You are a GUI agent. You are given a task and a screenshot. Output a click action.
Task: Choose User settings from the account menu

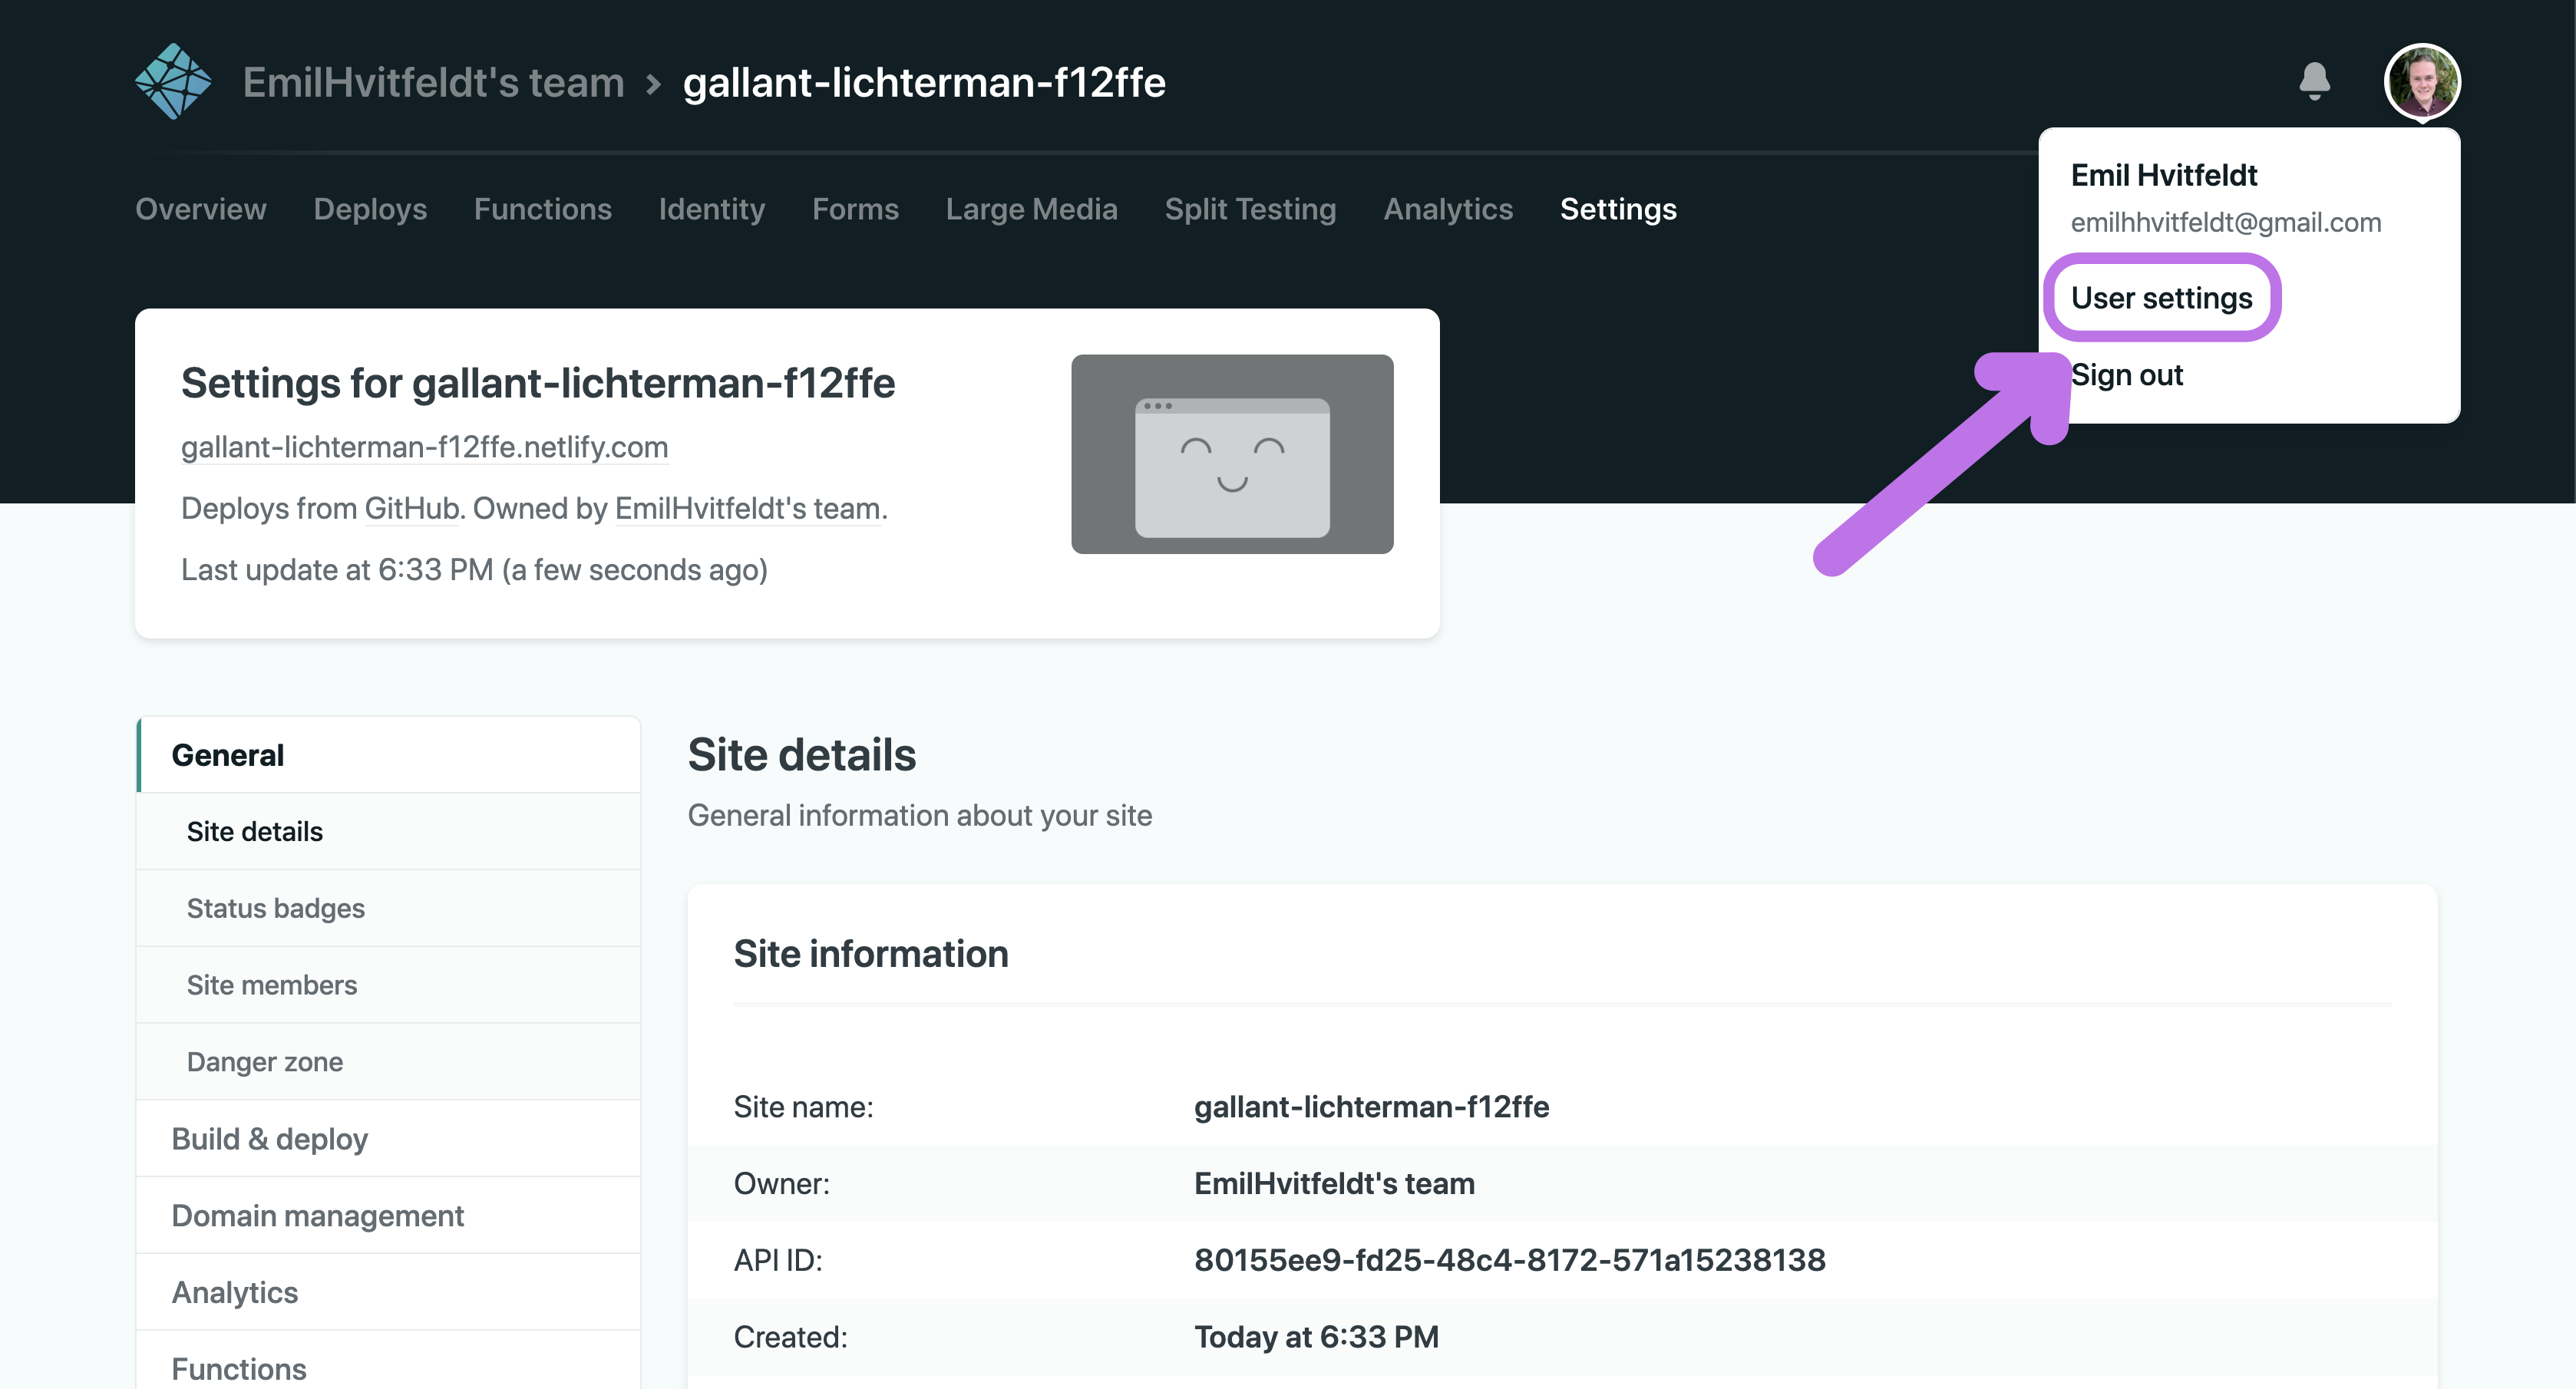click(x=2161, y=298)
